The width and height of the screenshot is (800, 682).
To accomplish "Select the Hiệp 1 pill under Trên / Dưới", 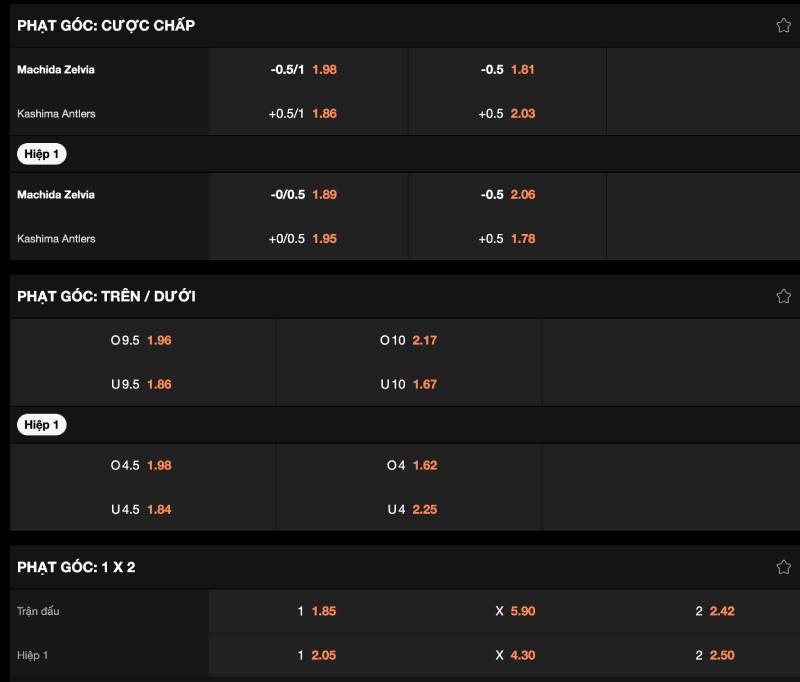I will 42,425.
